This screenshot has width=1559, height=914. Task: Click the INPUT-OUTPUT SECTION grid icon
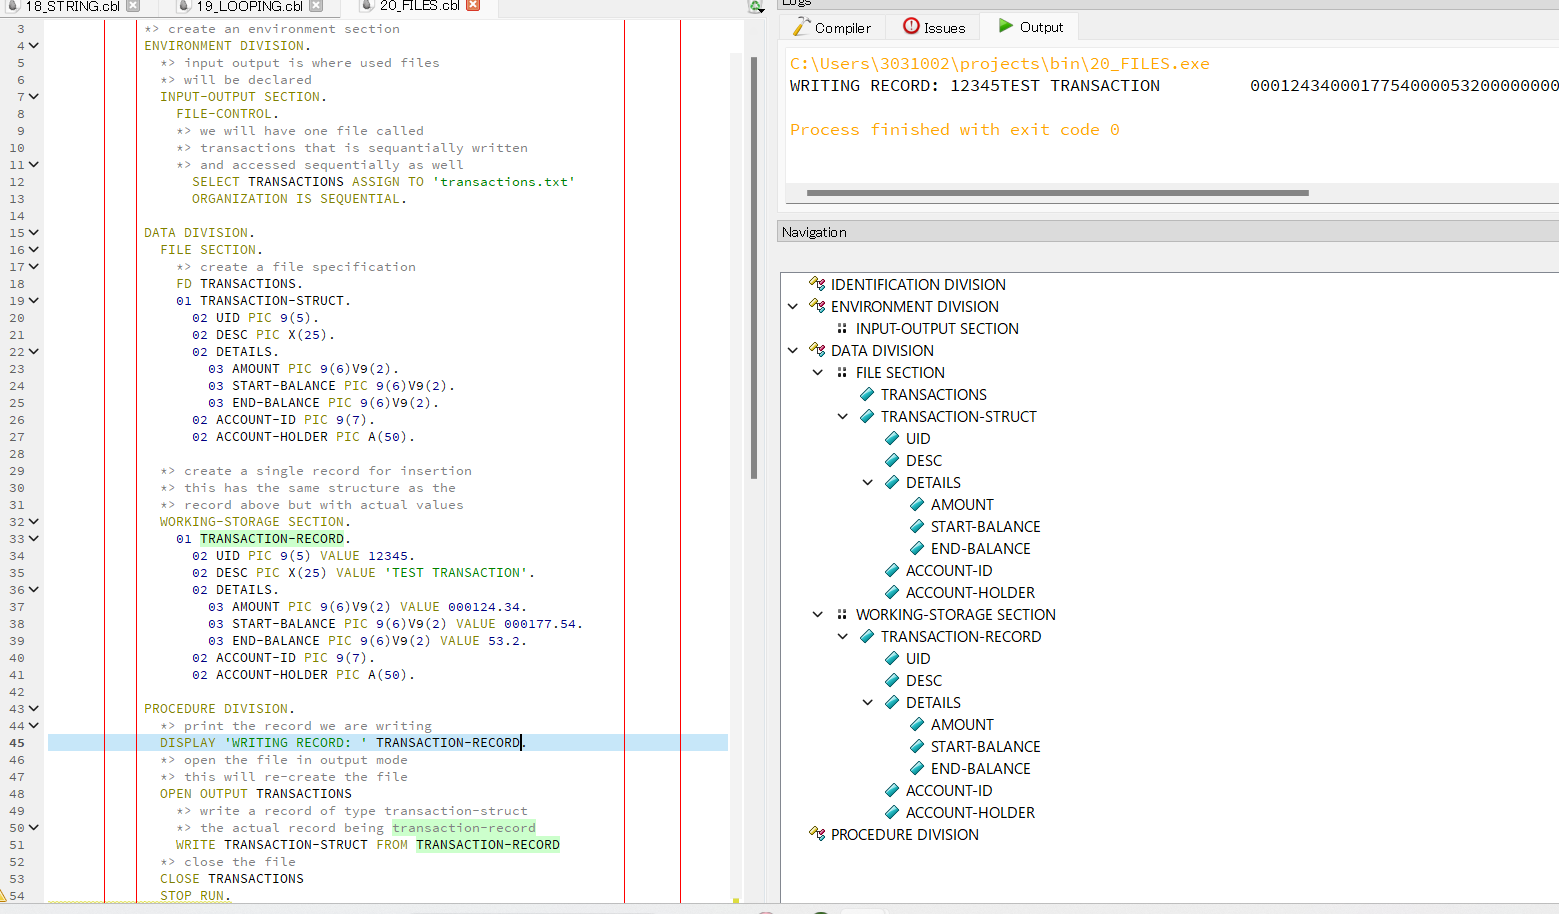[x=842, y=328]
